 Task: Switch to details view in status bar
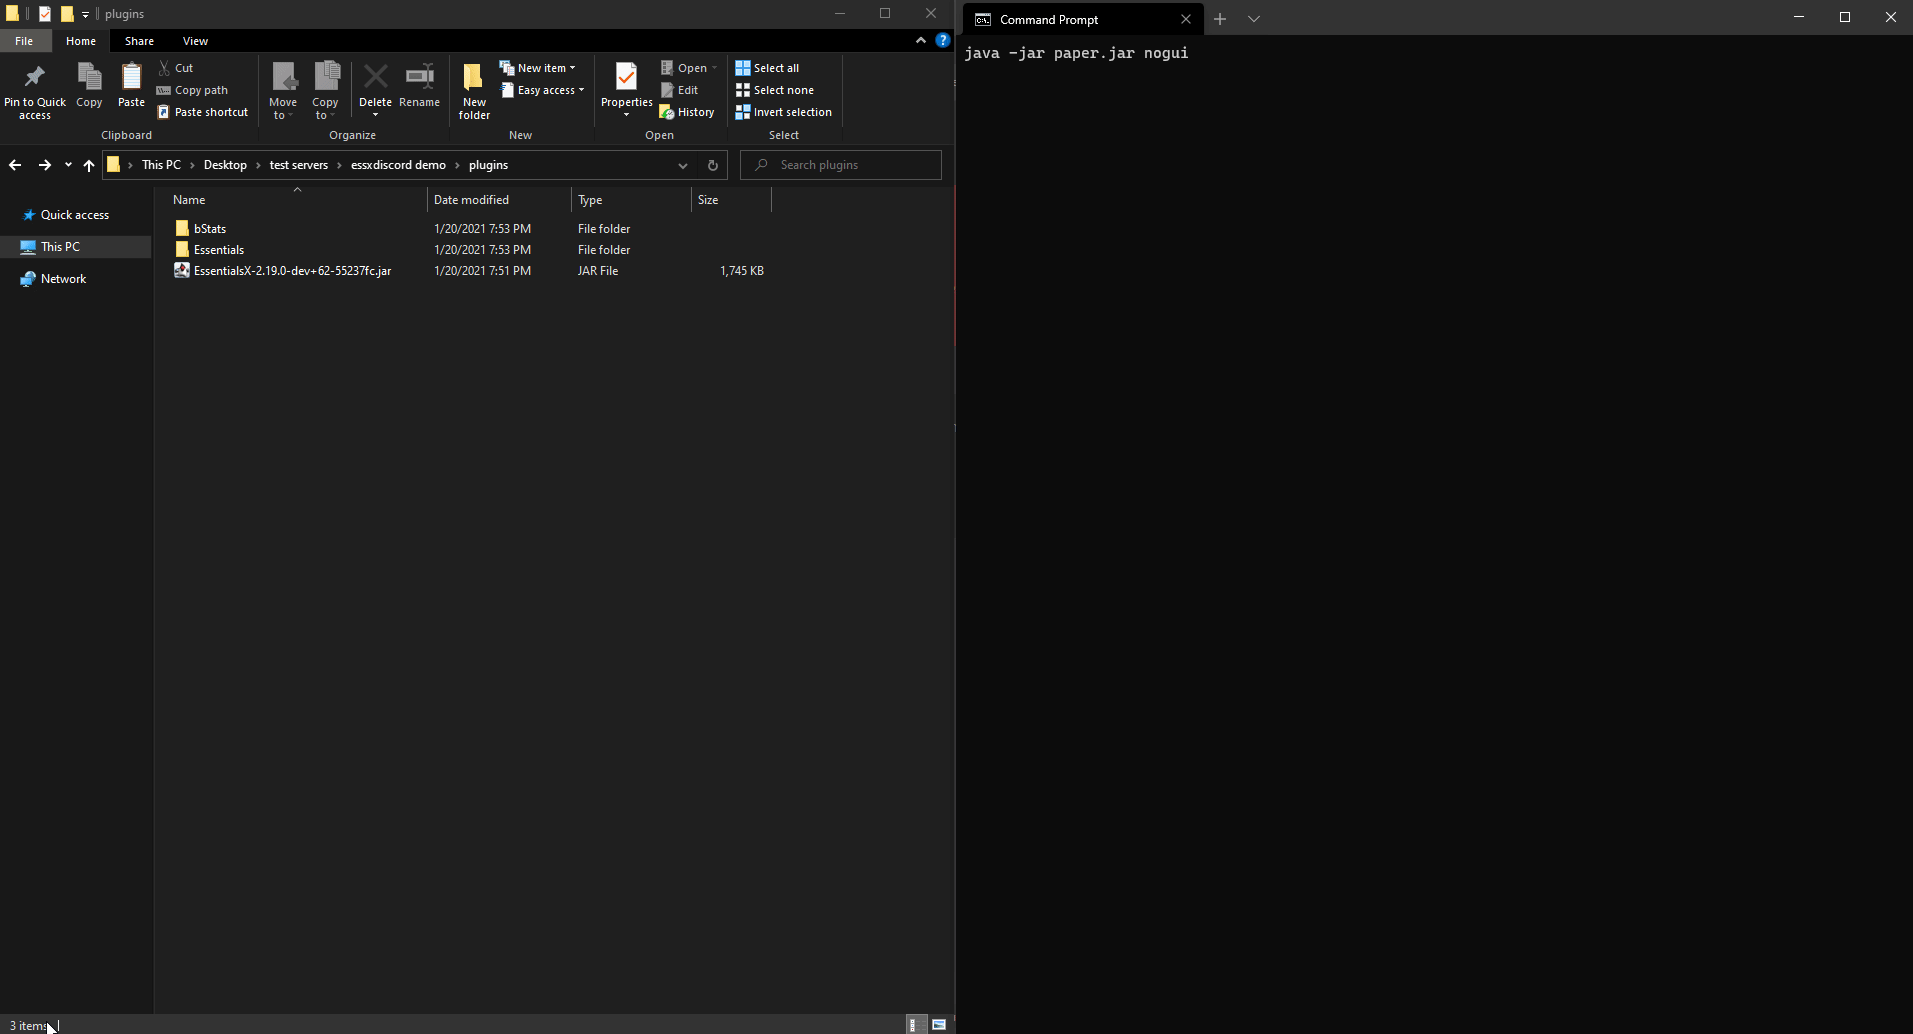click(913, 1024)
